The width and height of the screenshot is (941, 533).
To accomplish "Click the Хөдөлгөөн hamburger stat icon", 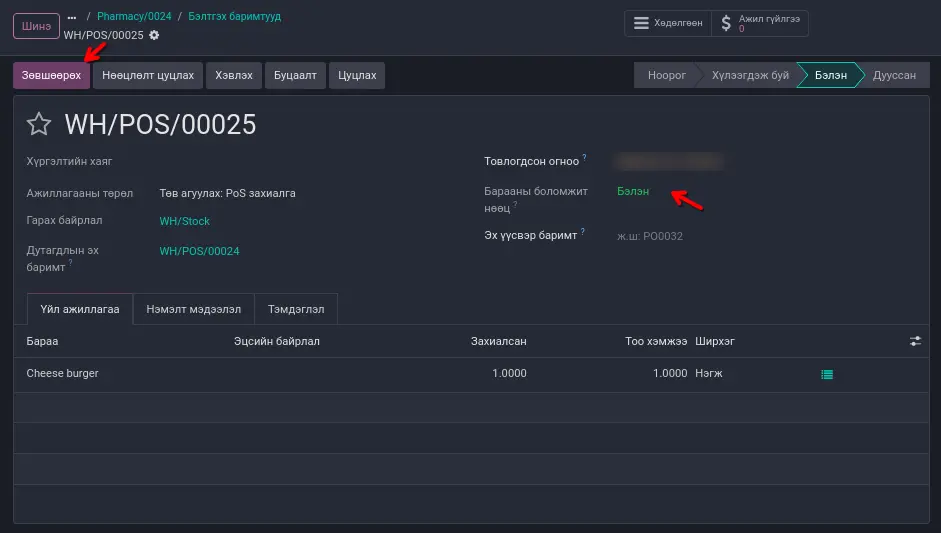I will pos(642,23).
